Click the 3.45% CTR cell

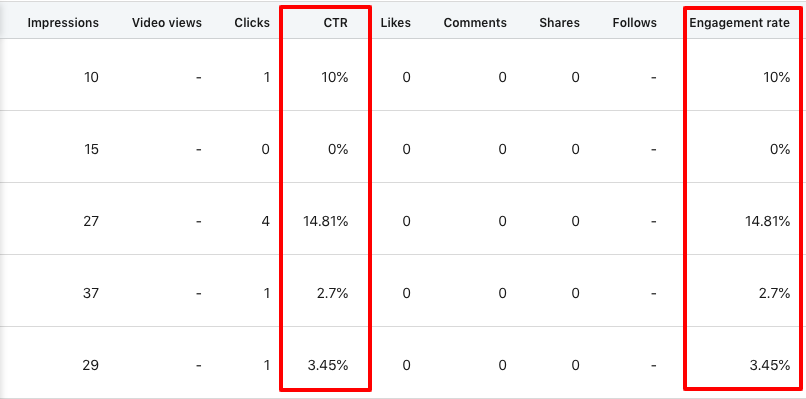pos(328,366)
